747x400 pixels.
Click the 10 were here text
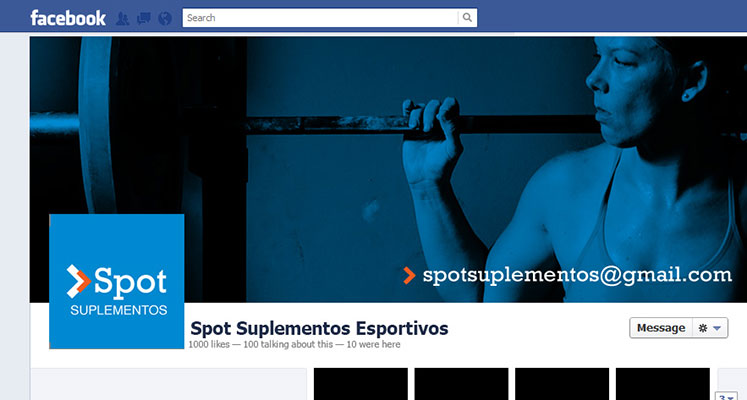[x=373, y=344]
